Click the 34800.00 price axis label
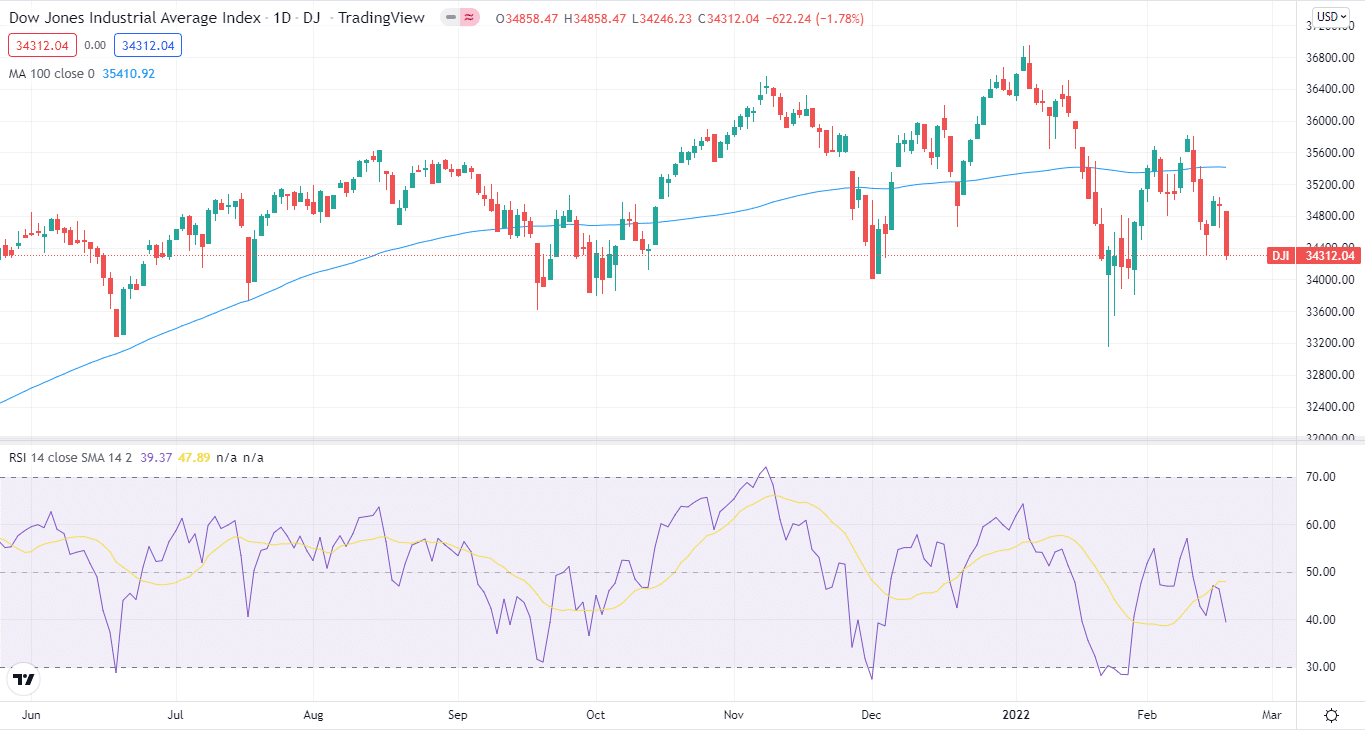Image resolution: width=1365 pixels, height=731 pixels. [1331, 216]
